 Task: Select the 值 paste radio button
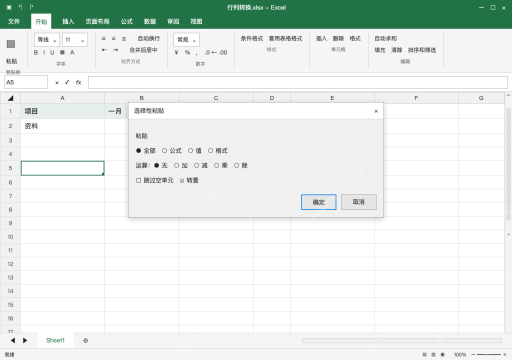pos(190,151)
